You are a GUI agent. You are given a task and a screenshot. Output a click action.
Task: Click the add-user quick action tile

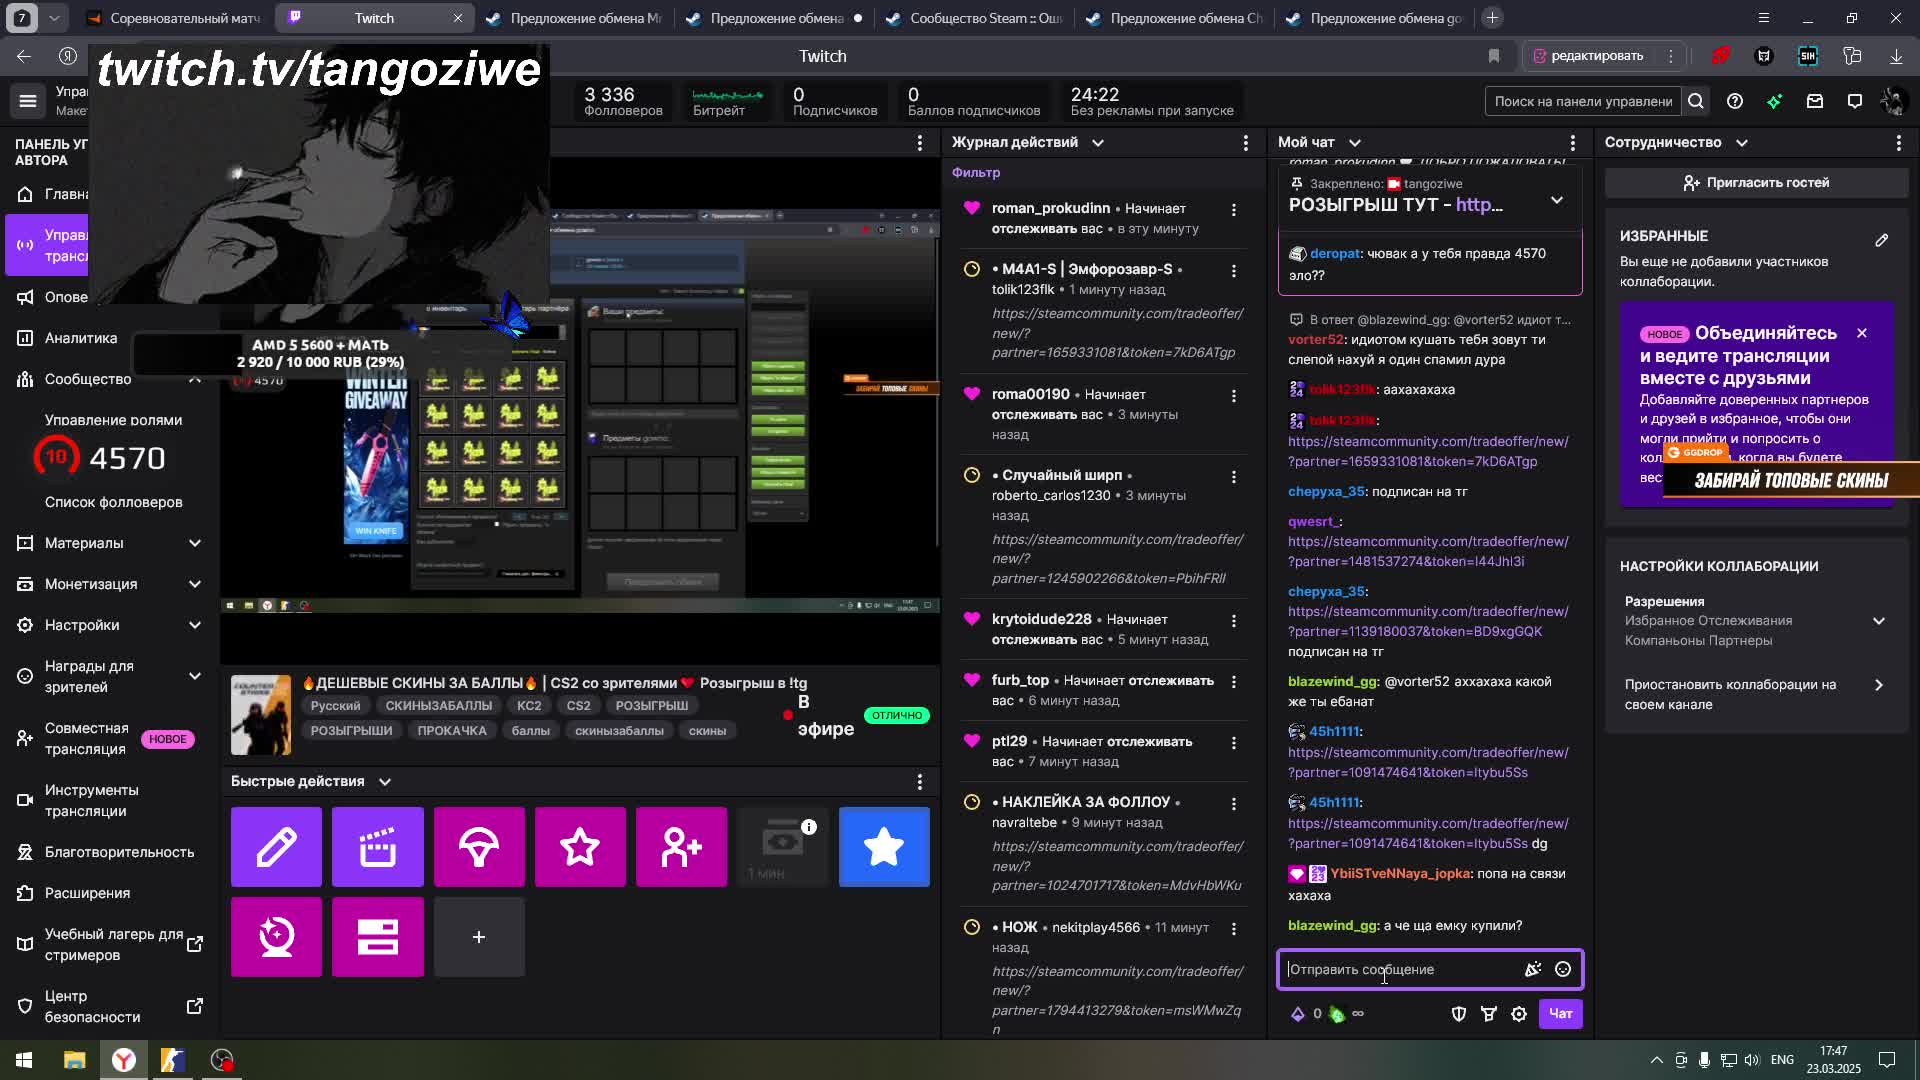click(682, 847)
